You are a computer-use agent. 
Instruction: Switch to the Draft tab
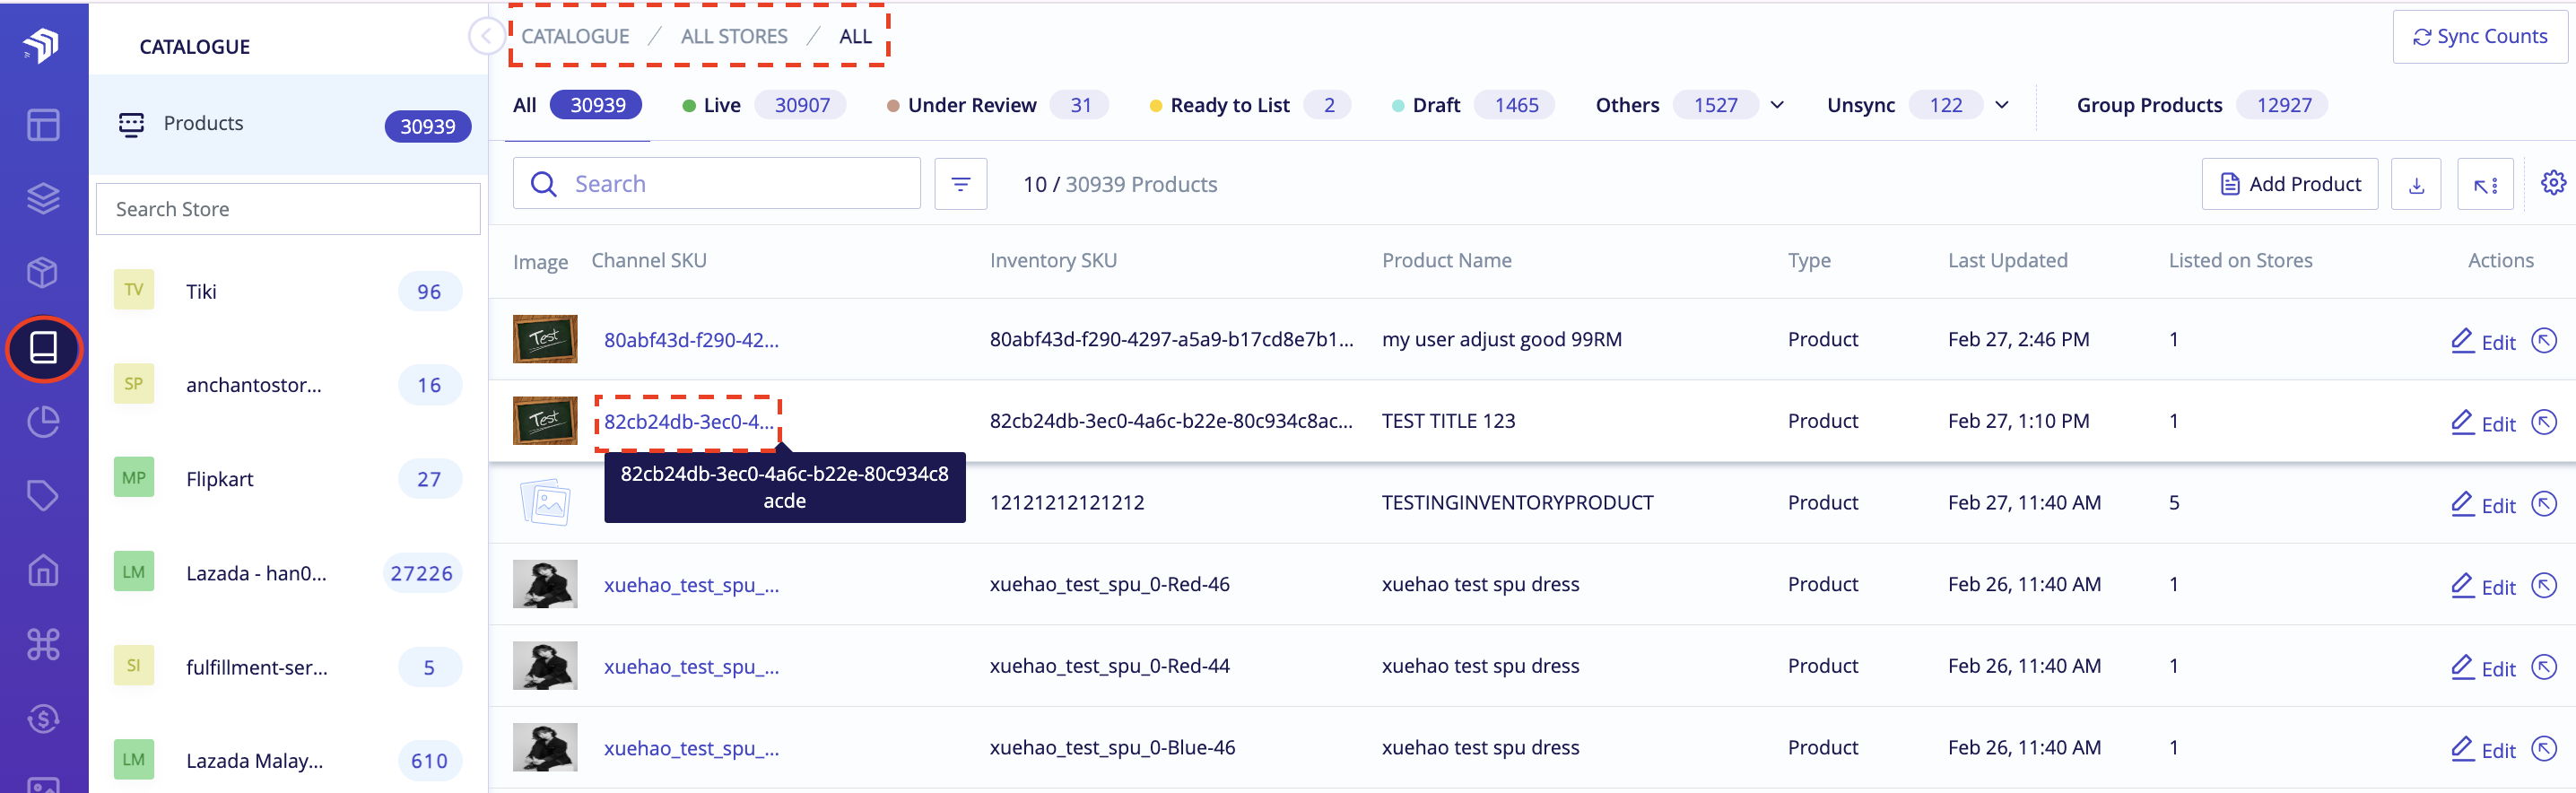tap(1473, 105)
